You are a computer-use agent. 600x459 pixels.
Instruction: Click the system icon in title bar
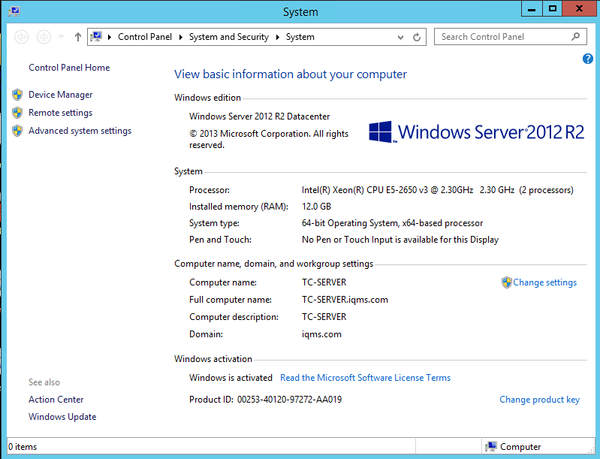12,12
